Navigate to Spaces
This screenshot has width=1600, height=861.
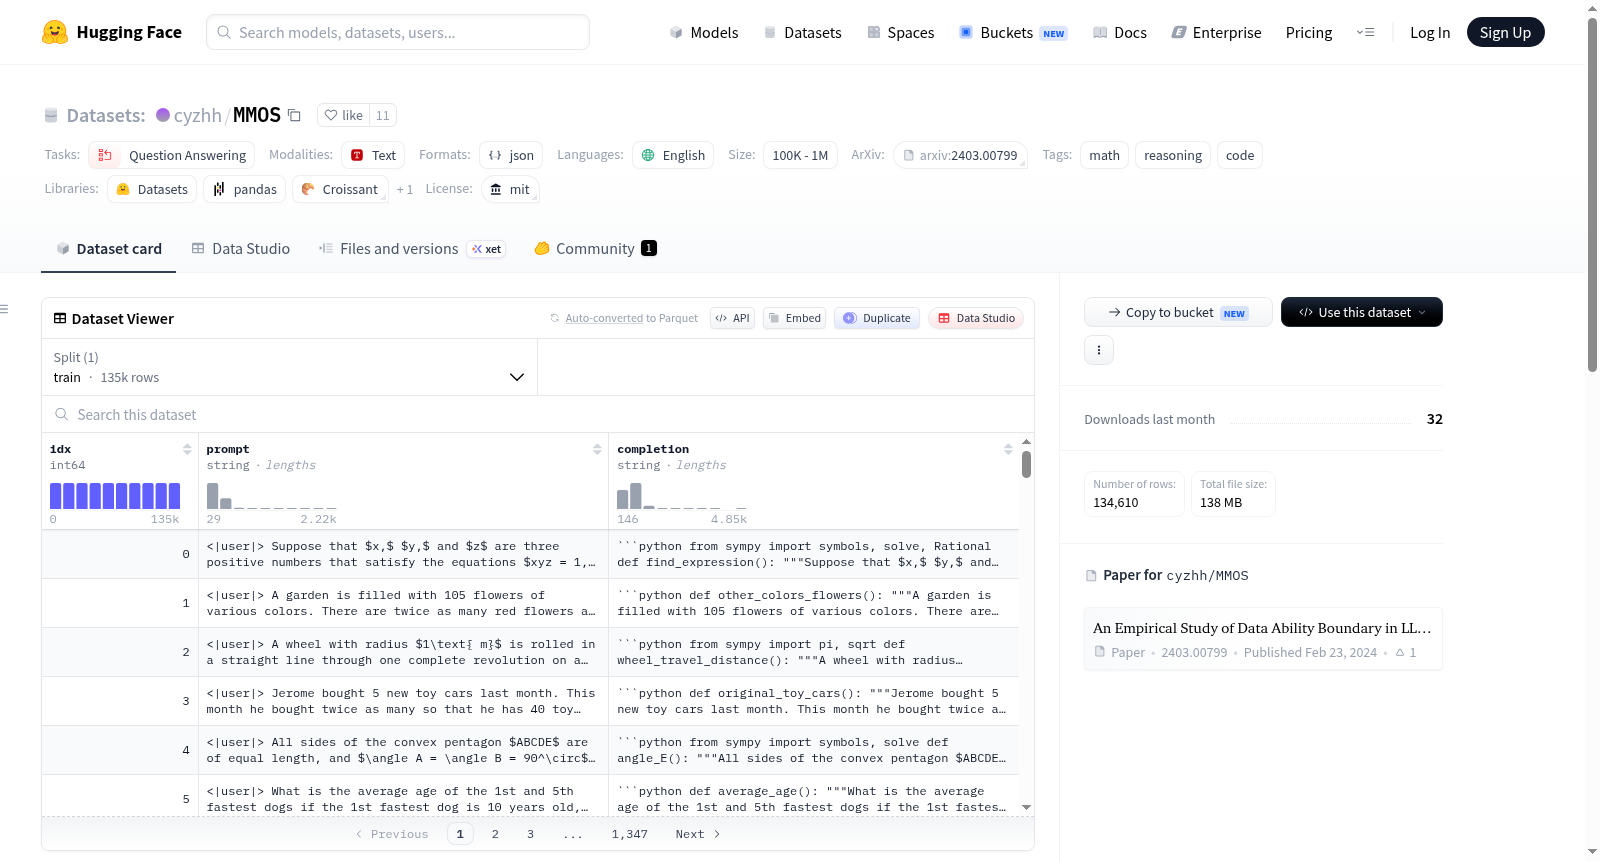tap(900, 33)
